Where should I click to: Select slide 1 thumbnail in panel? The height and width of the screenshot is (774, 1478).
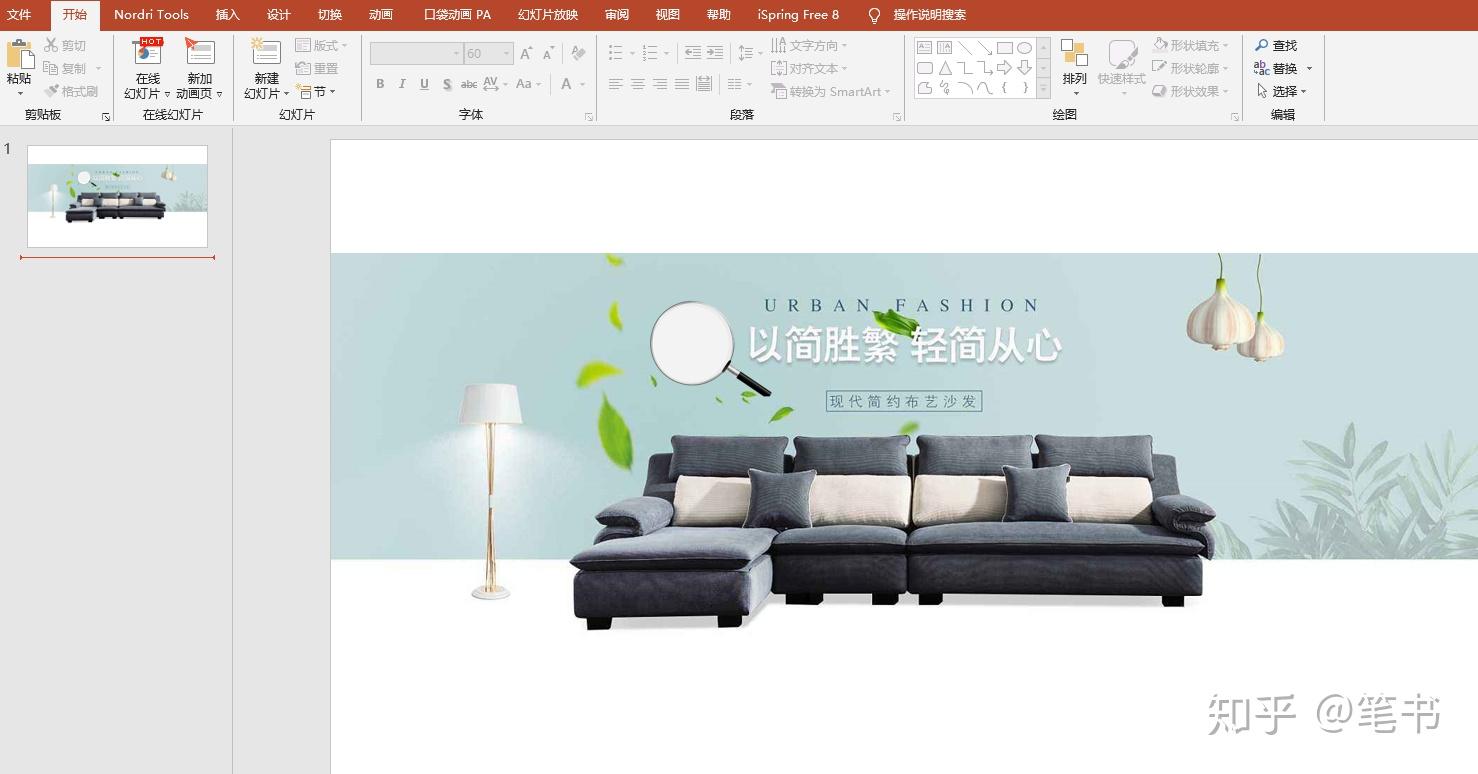(117, 196)
